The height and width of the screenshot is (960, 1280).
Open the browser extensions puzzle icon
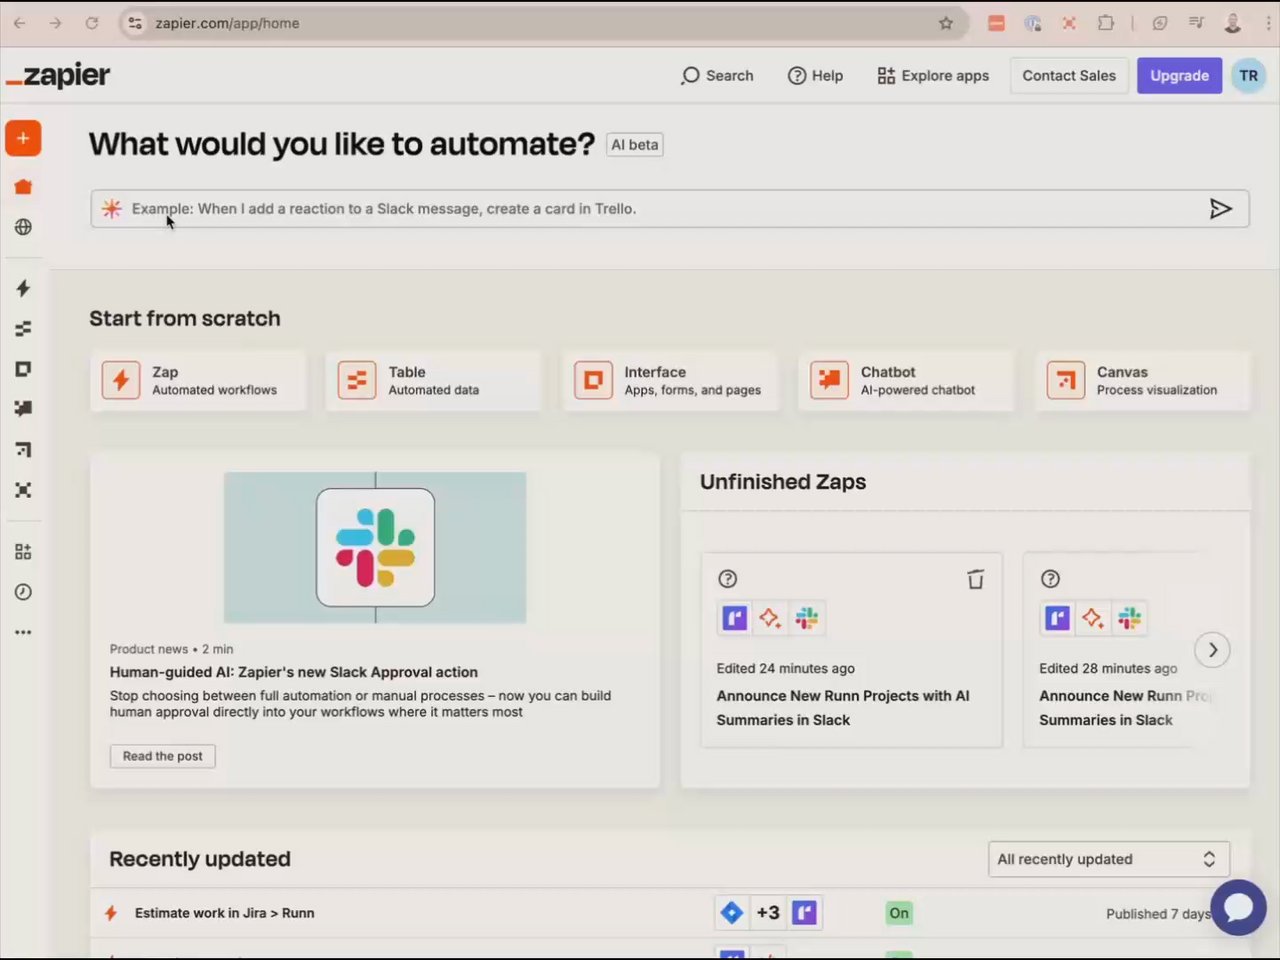click(x=1105, y=23)
